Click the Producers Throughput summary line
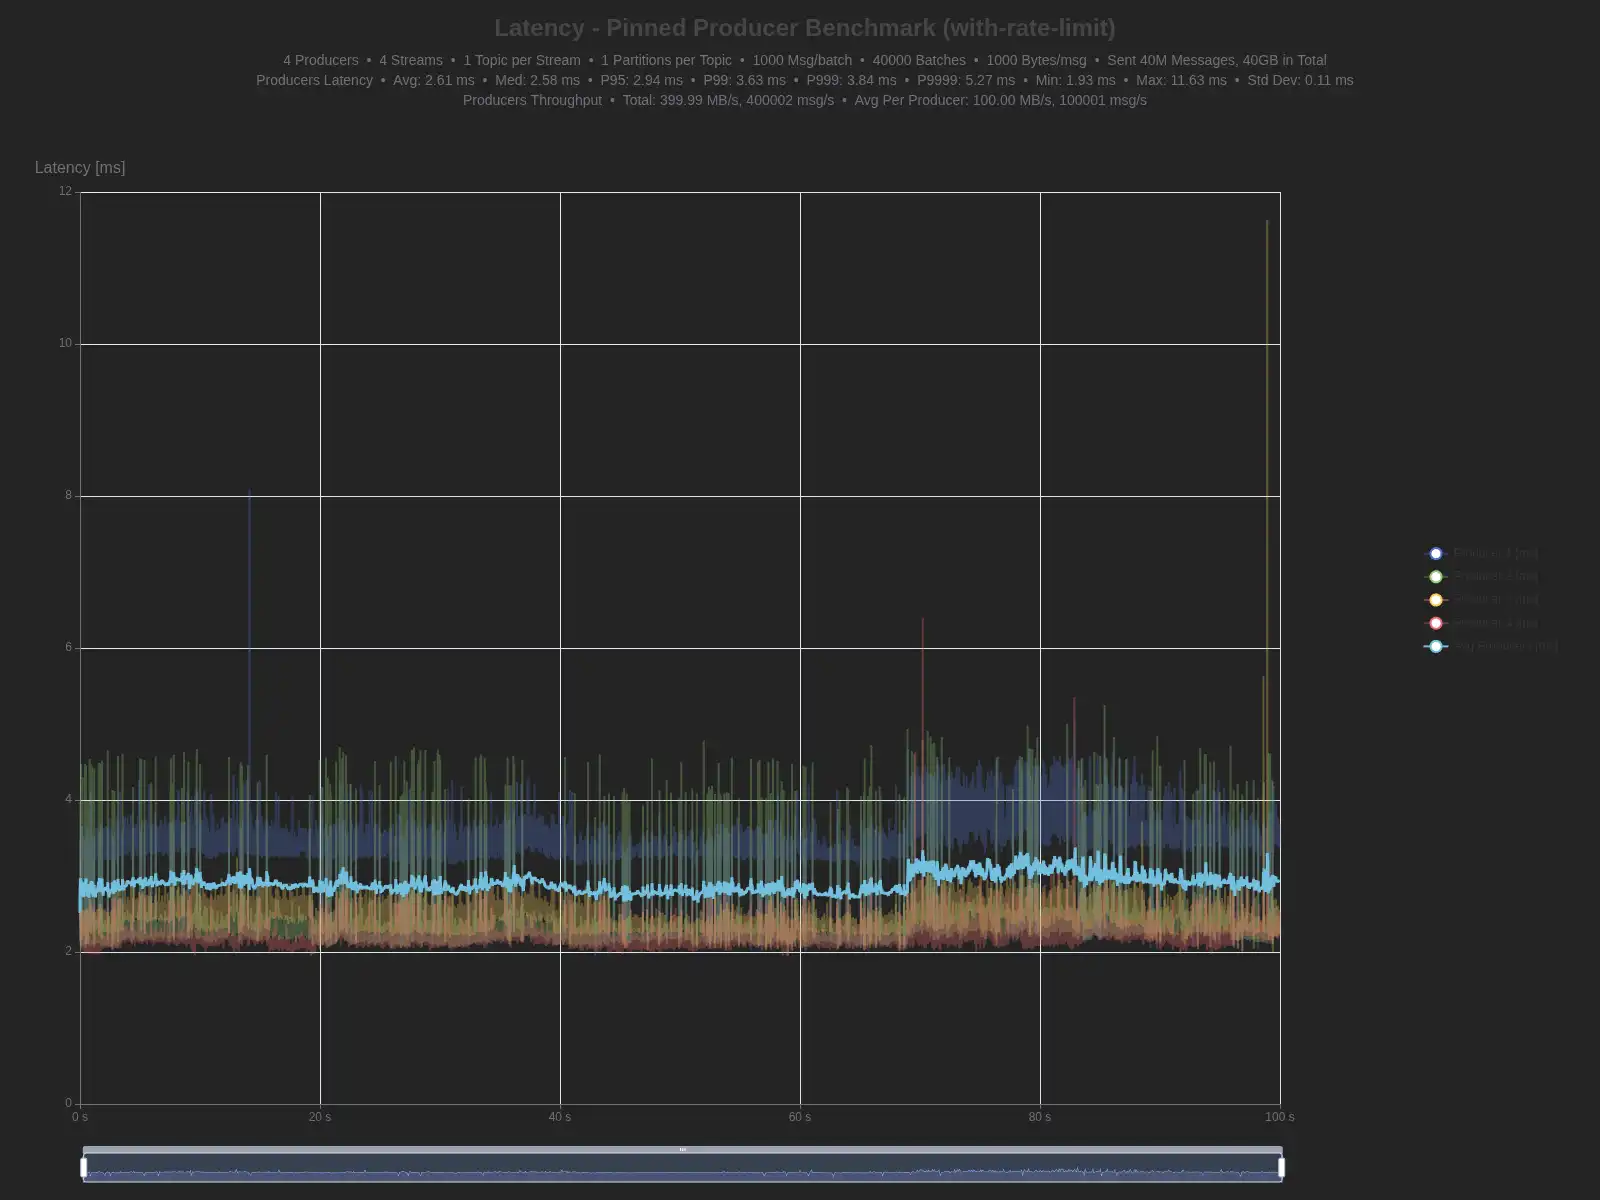This screenshot has height=1200, width=1600. 804,100
